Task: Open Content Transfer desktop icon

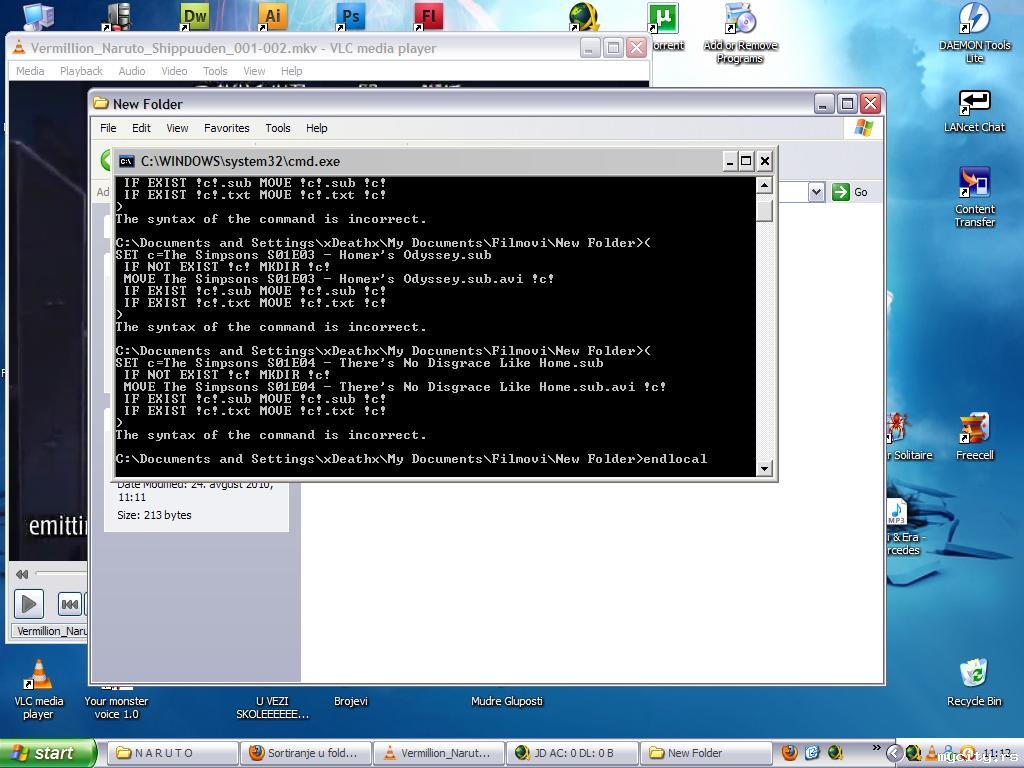Action: (x=974, y=197)
